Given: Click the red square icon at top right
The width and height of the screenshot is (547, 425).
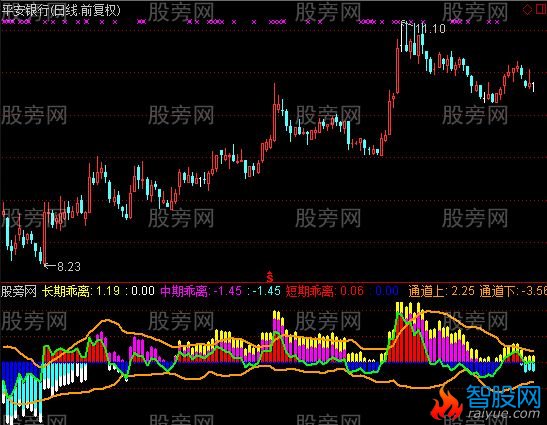Looking at the screenshot, I should [x=542, y=9].
